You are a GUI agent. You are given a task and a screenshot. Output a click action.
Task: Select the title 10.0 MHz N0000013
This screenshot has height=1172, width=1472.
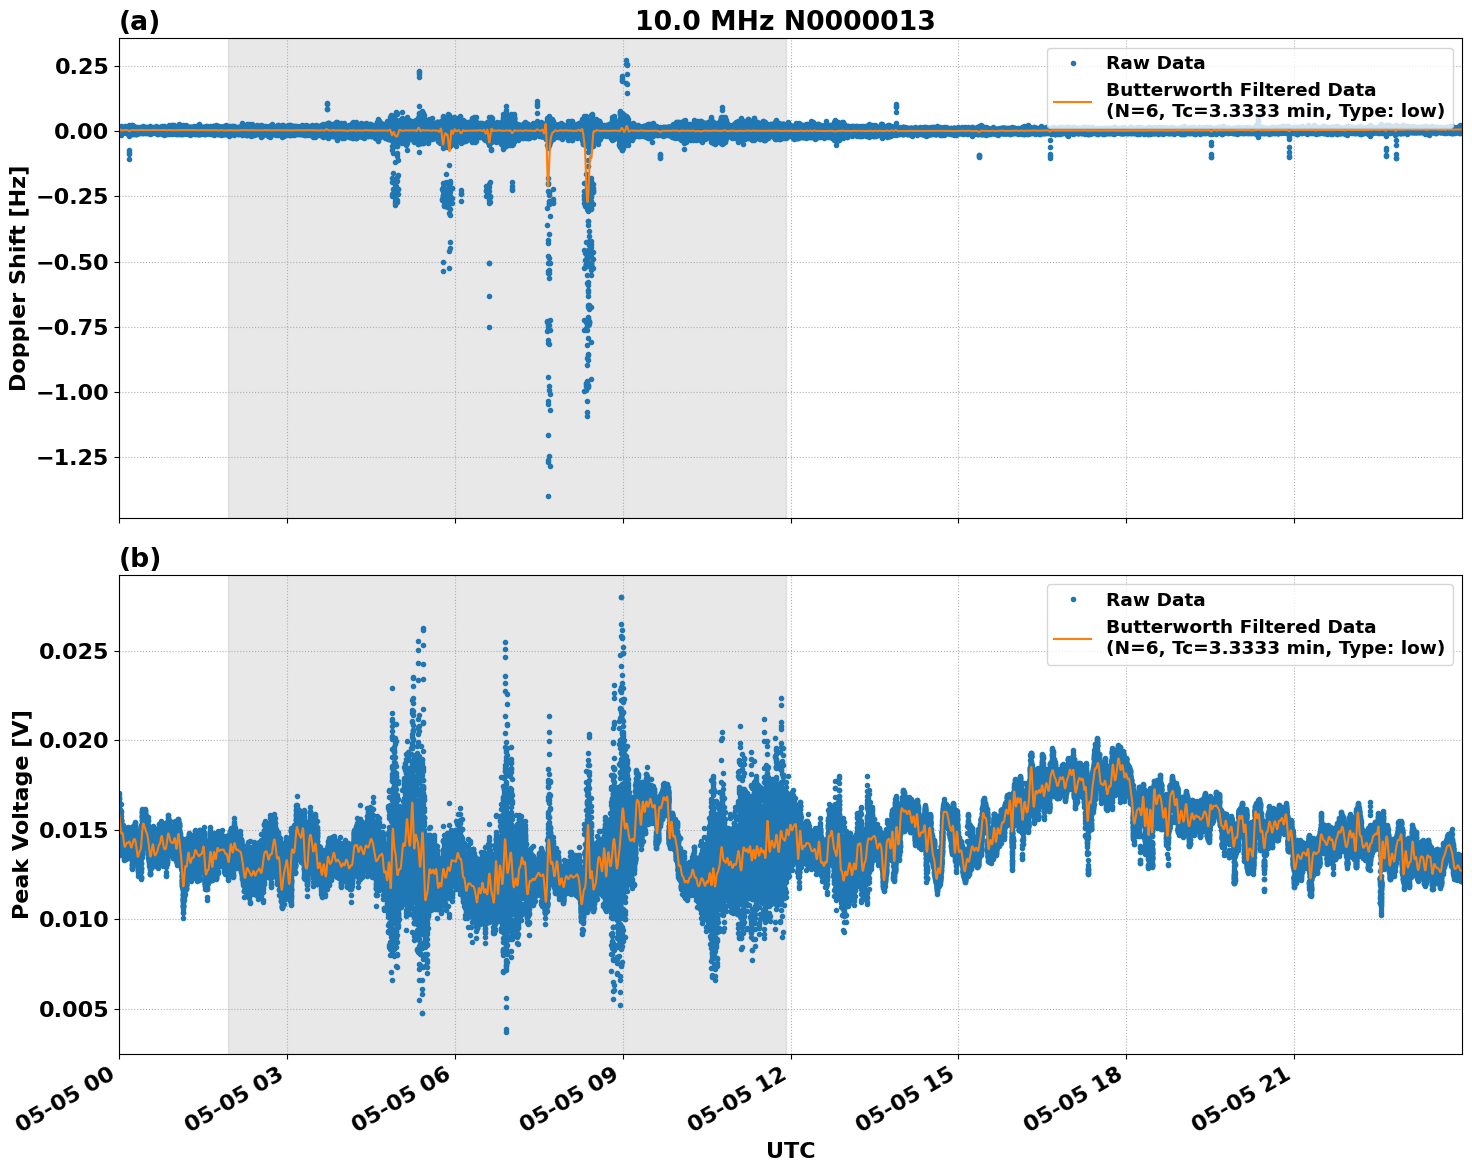[787, 18]
